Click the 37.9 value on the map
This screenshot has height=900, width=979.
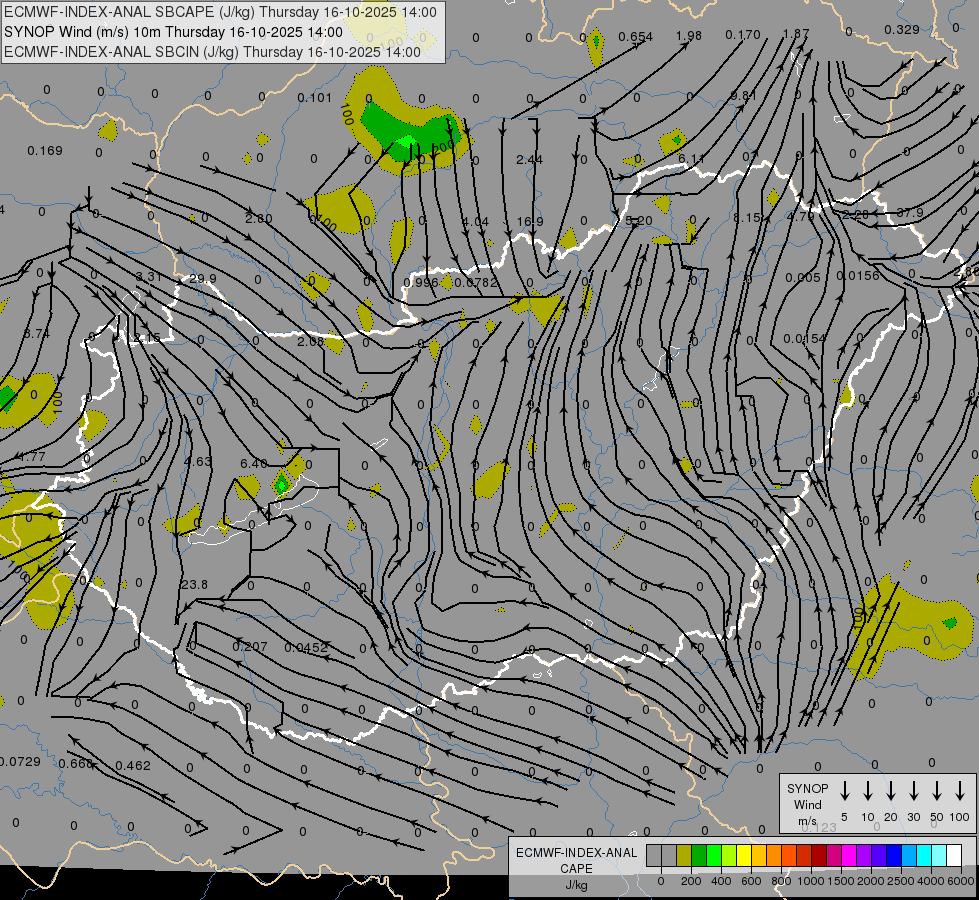(909, 213)
